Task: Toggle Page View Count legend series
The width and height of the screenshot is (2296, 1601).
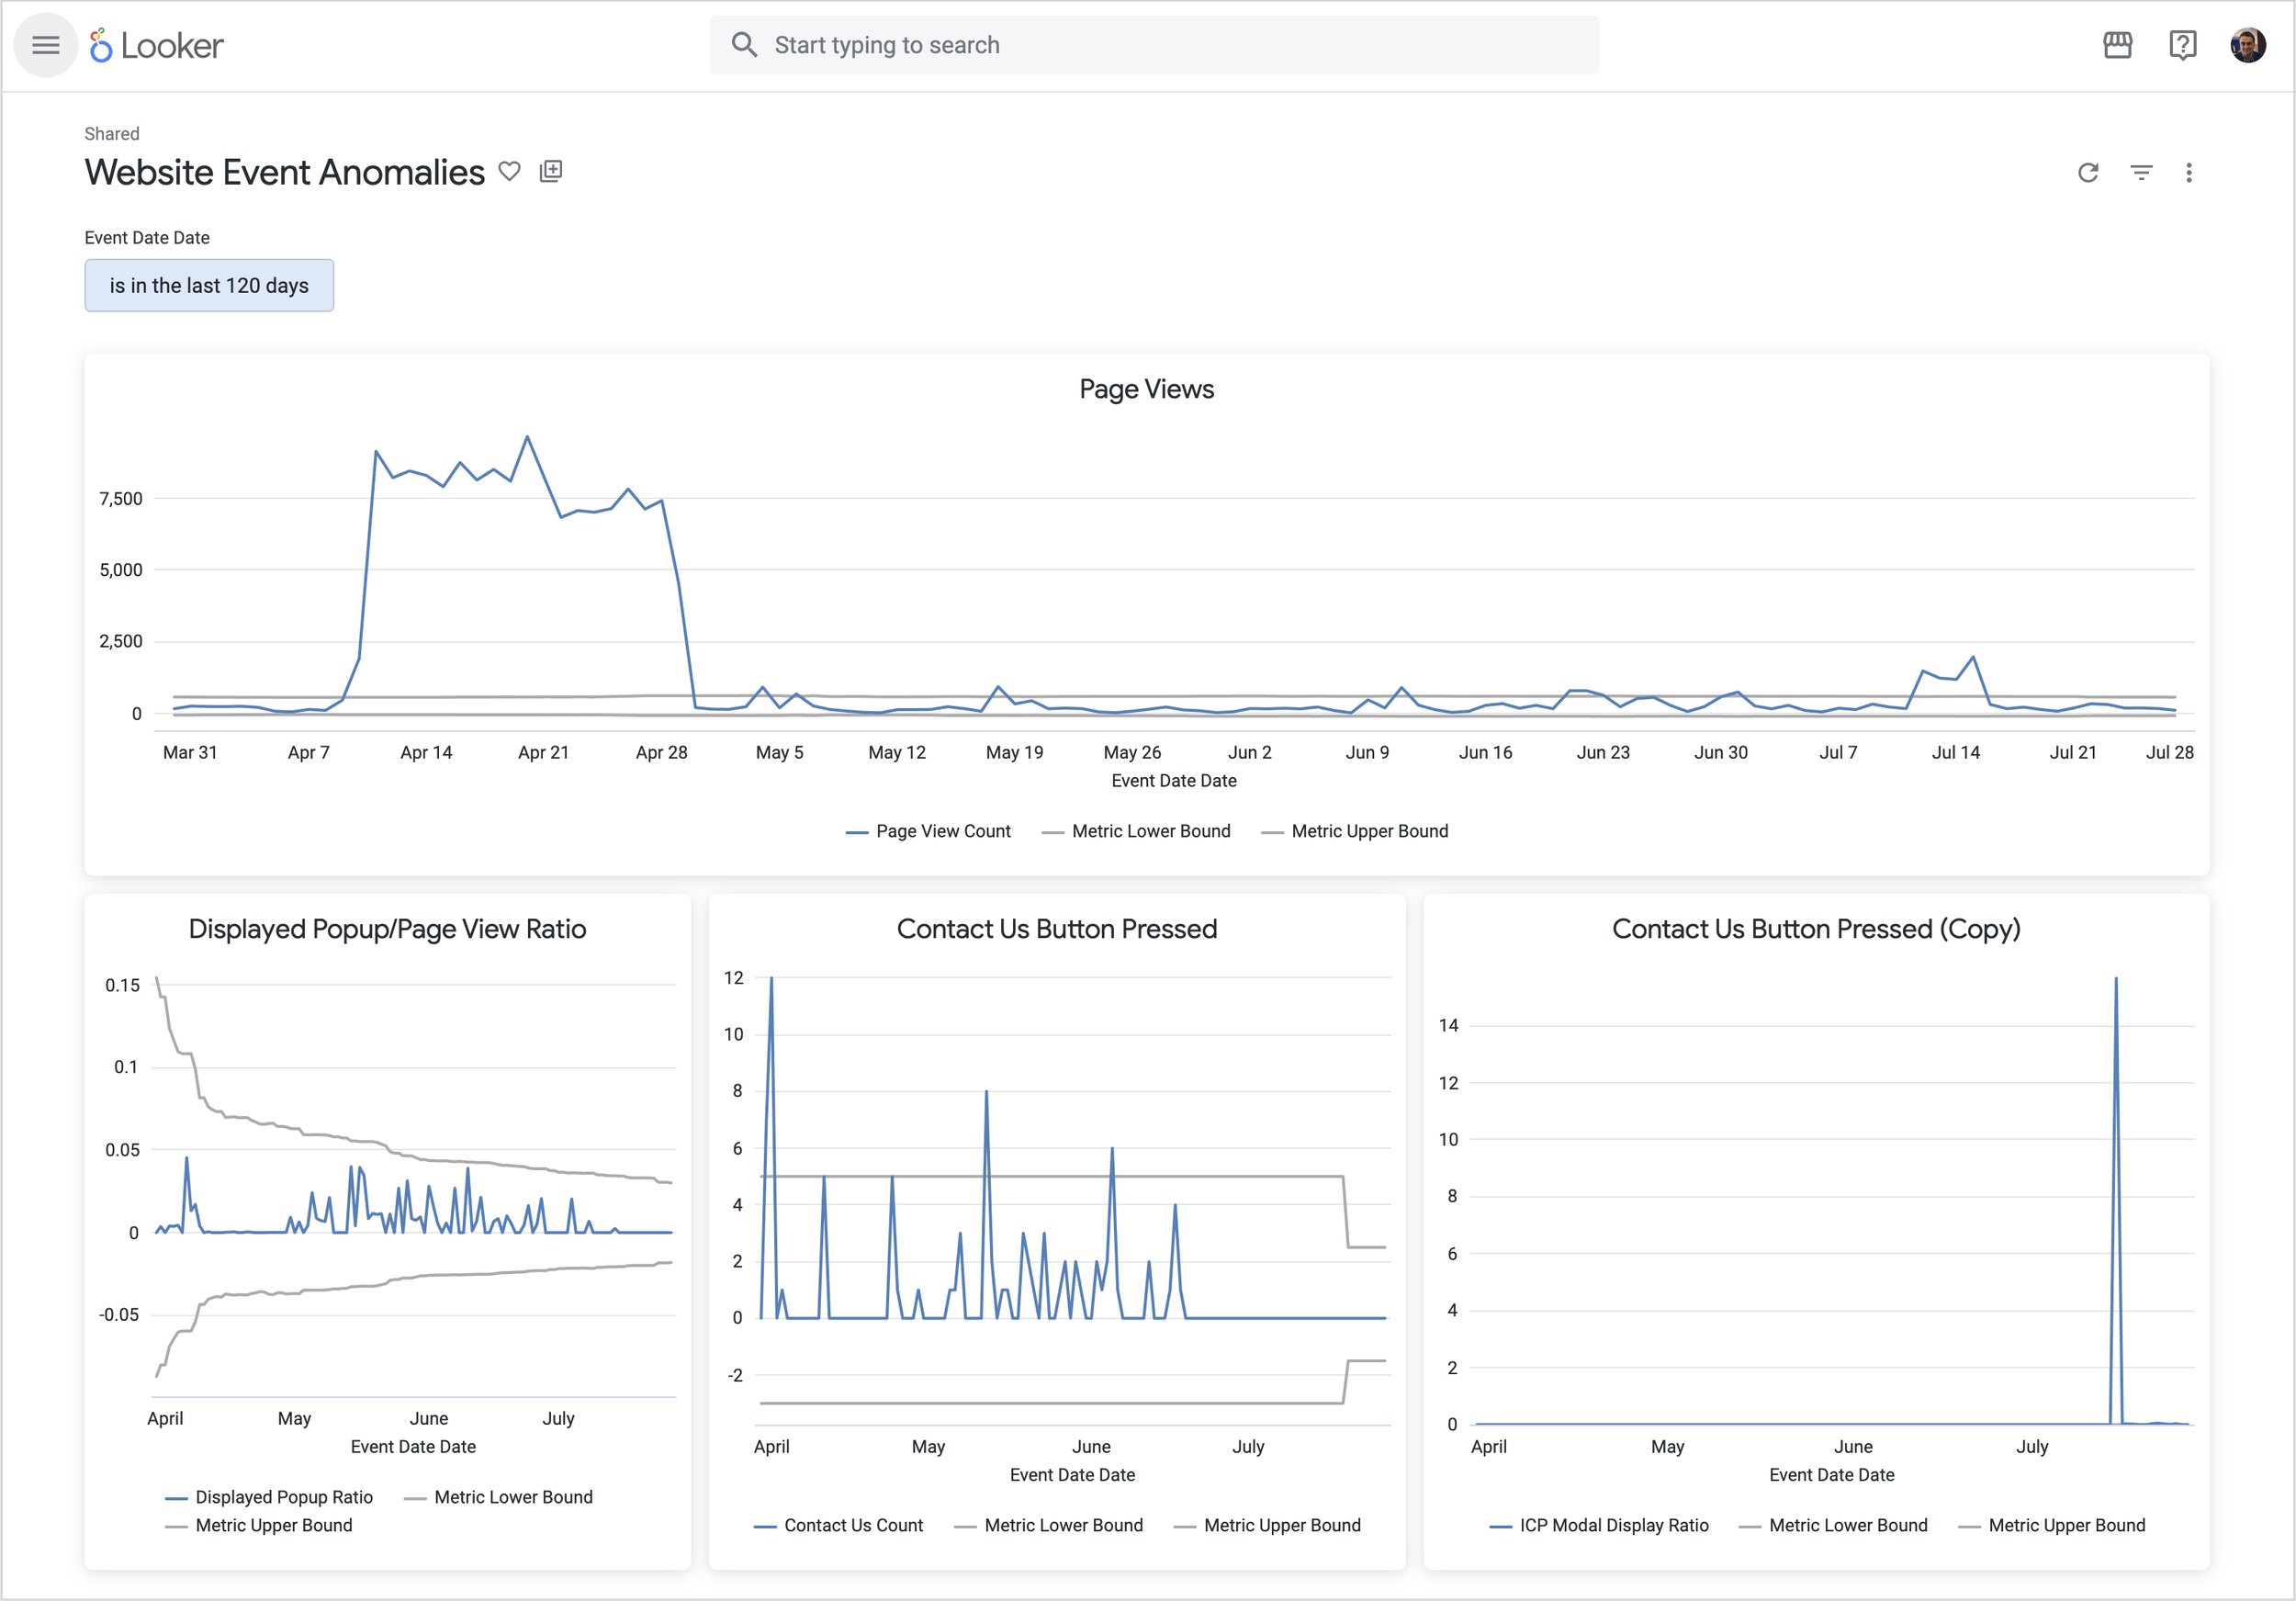Action: (929, 832)
